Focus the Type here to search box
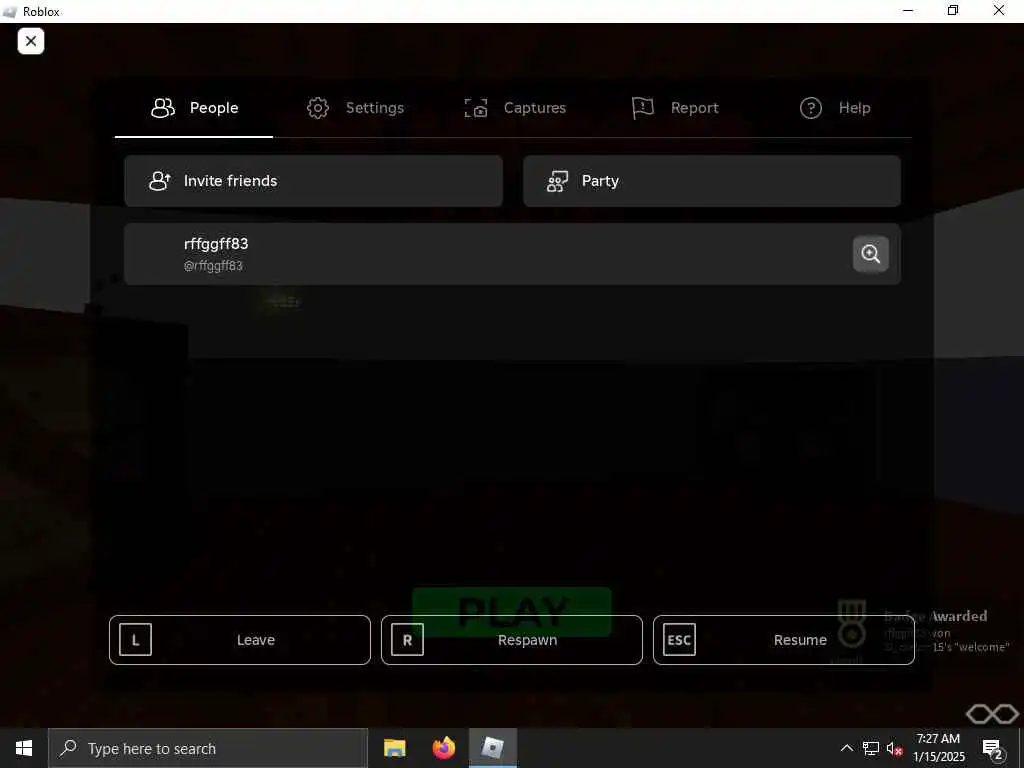This screenshot has height=768, width=1024. click(x=208, y=748)
